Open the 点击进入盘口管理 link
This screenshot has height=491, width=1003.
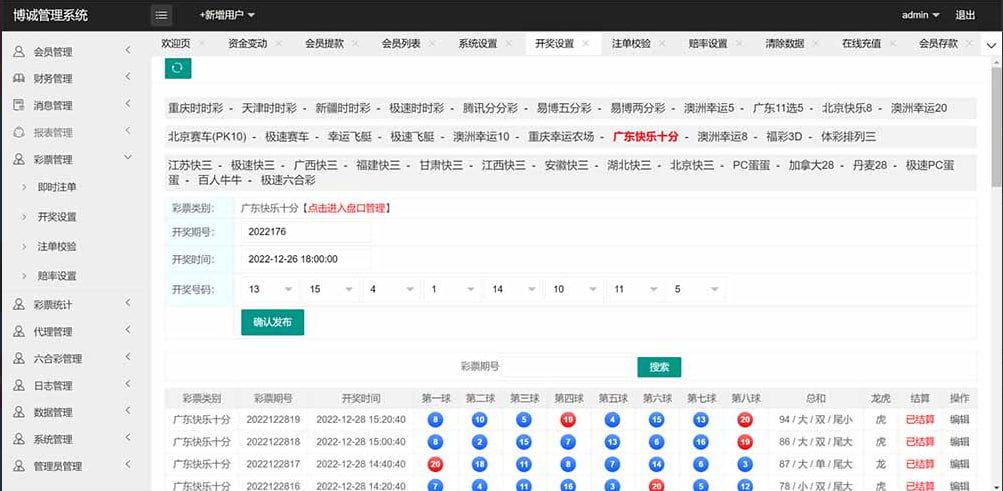coord(346,208)
